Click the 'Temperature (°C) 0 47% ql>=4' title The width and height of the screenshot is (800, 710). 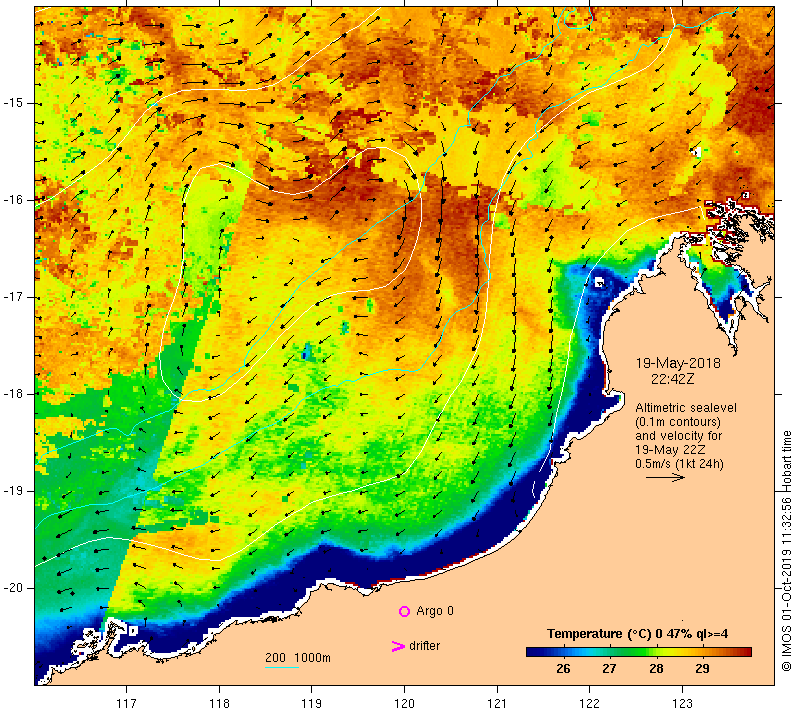pyautogui.click(x=638, y=634)
